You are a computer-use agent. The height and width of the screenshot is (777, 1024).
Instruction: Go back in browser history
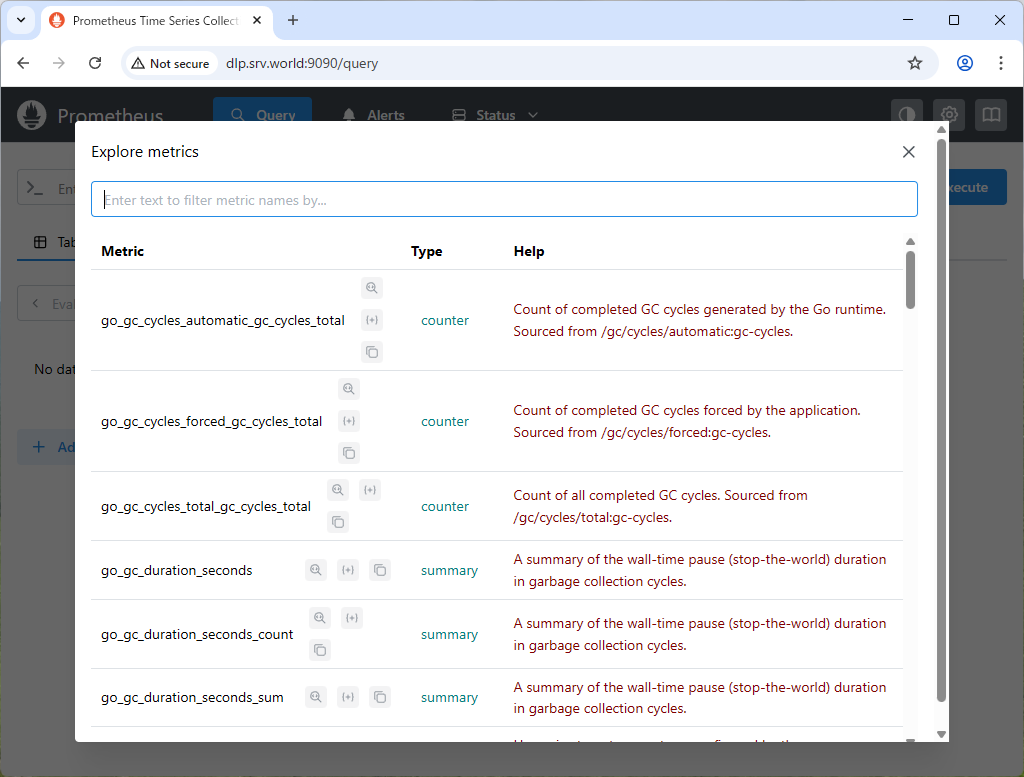[x=24, y=63]
